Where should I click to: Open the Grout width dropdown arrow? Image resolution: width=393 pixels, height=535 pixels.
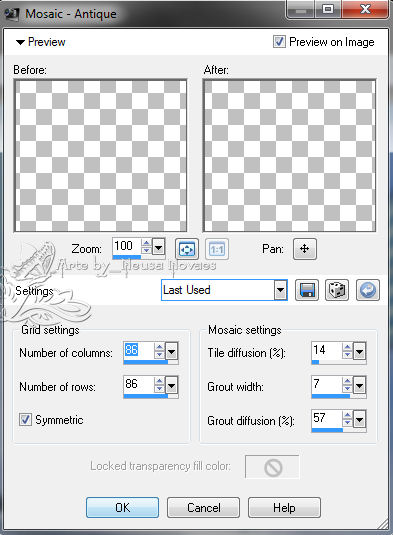(x=360, y=385)
